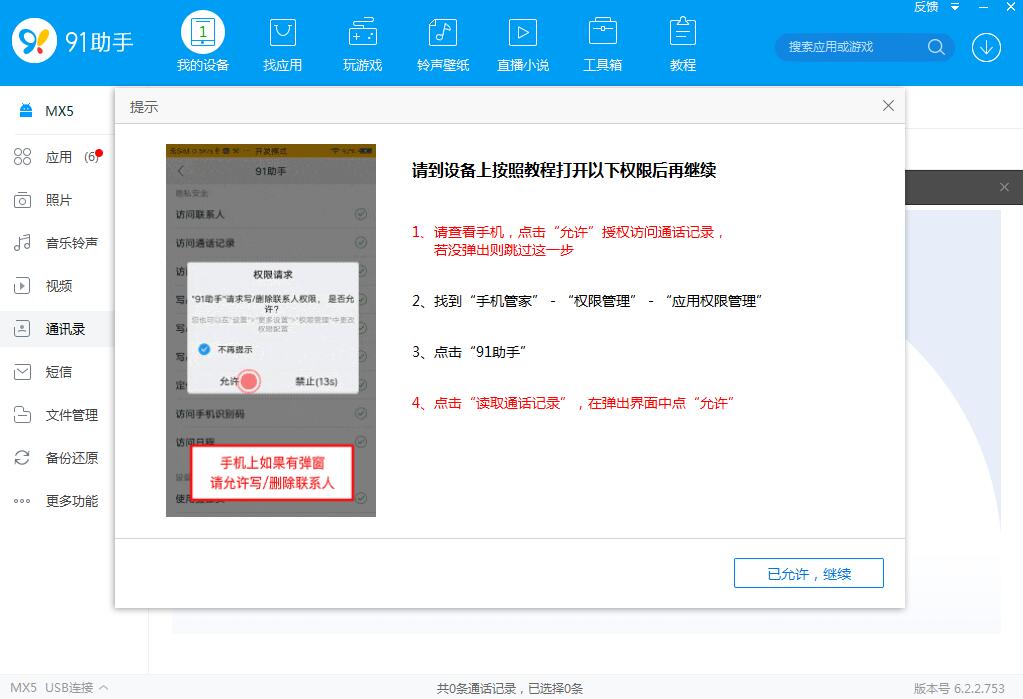Open 我的设备 in the top toolbar
Viewport: 1023px width, 699px height.
(x=202, y=40)
